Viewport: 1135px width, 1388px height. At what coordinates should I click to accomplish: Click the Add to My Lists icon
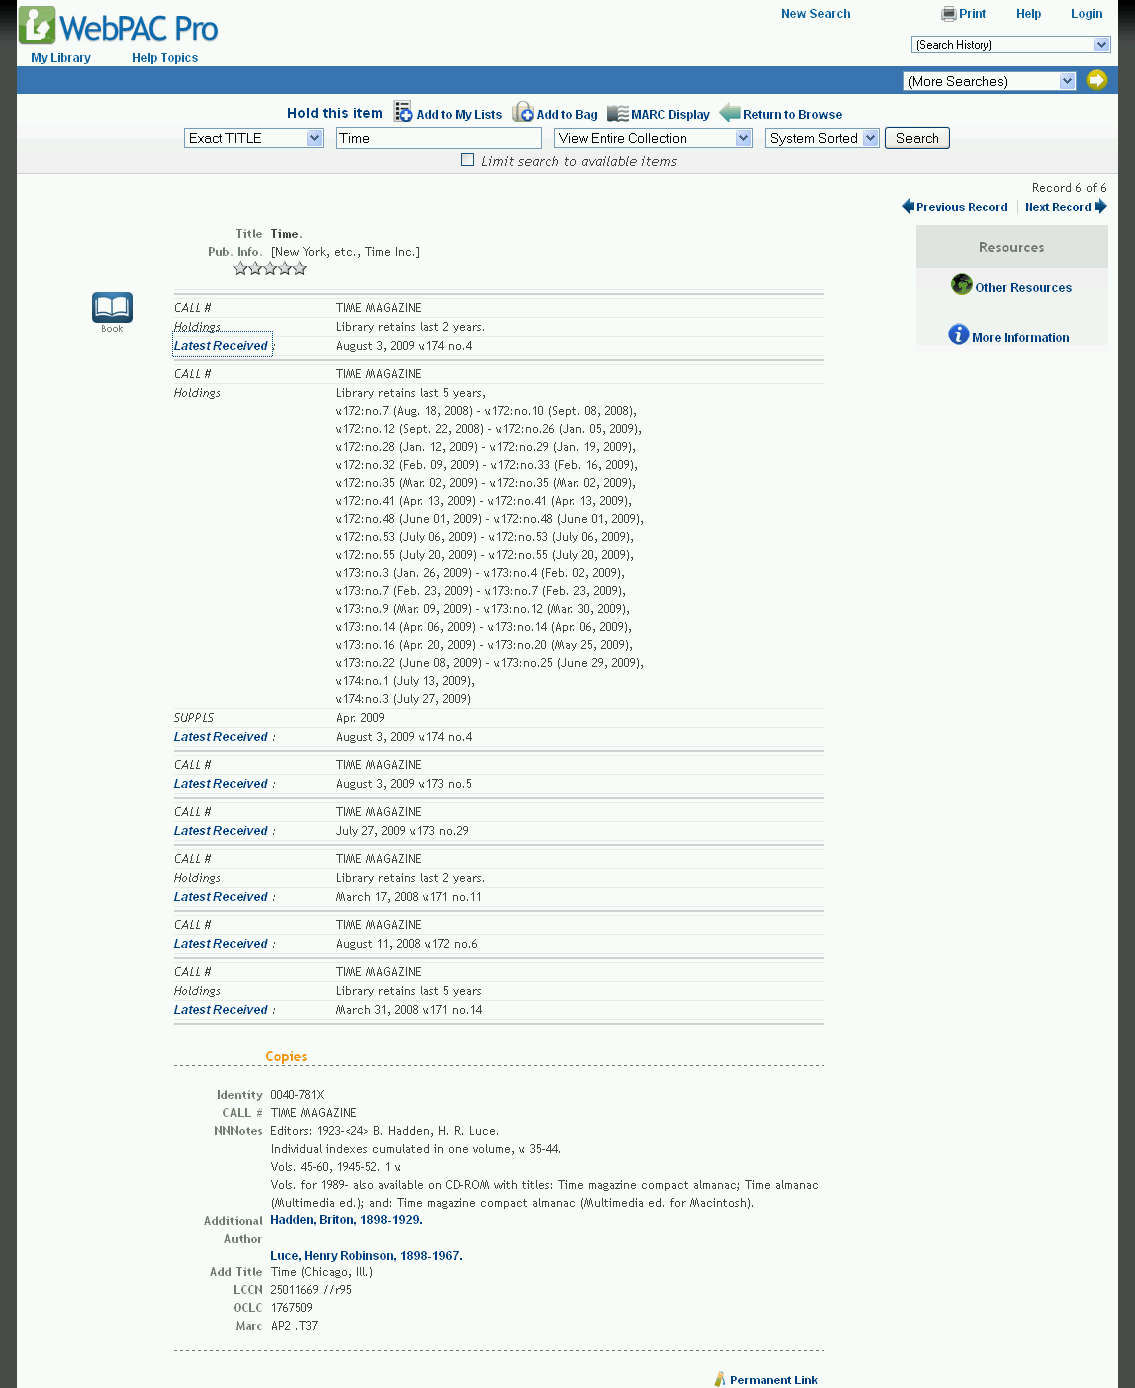coord(403,112)
